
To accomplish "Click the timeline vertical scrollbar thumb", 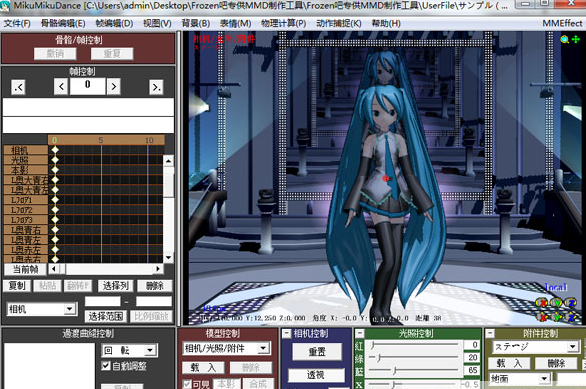I will [x=168, y=182].
